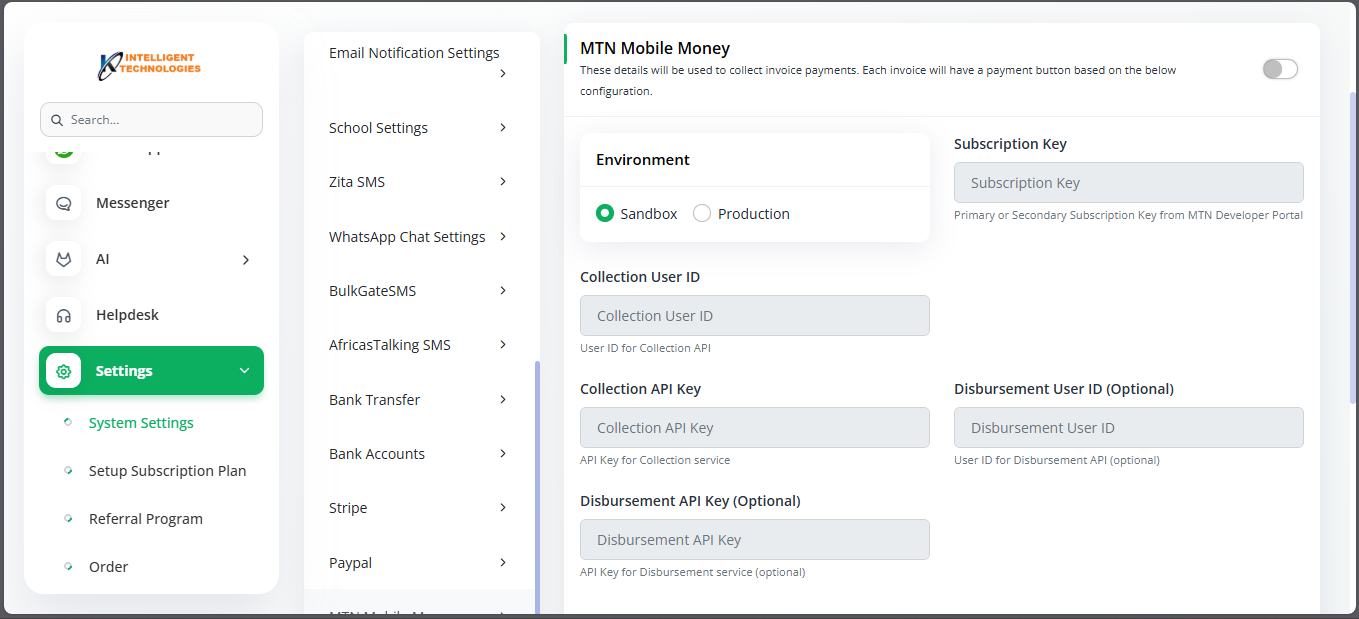Open System Settings link
Image resolution: width=1359 pixels, height=619 pixels.
click(x=141, y=423)
